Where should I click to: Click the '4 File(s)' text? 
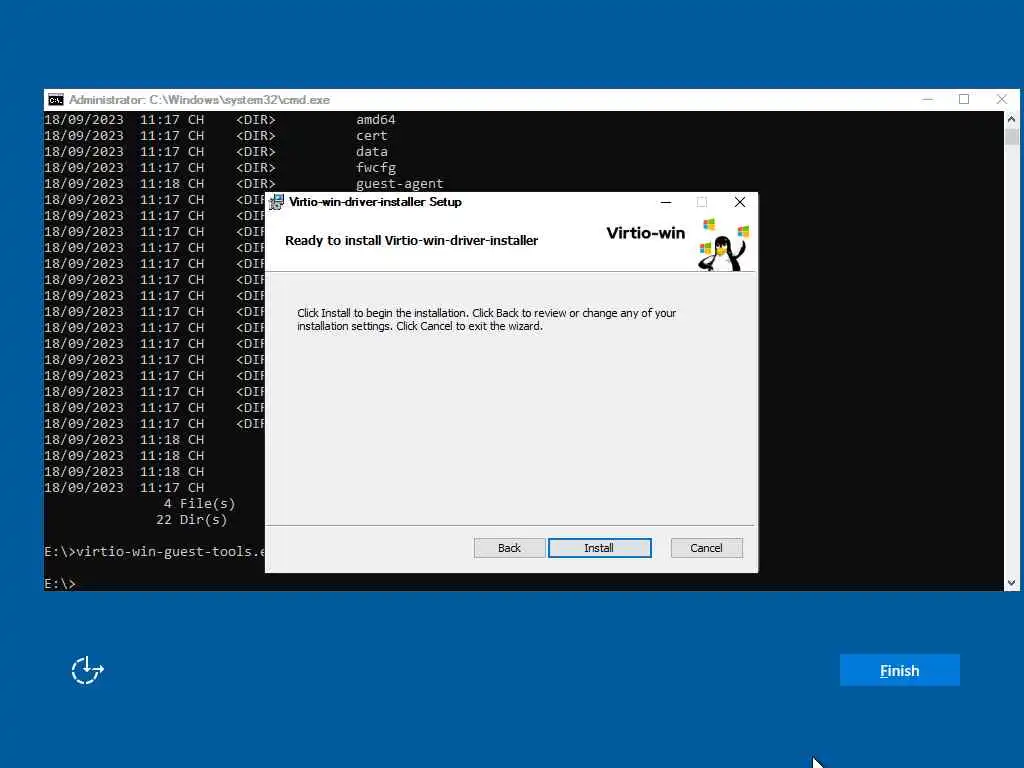click(199, 504)
